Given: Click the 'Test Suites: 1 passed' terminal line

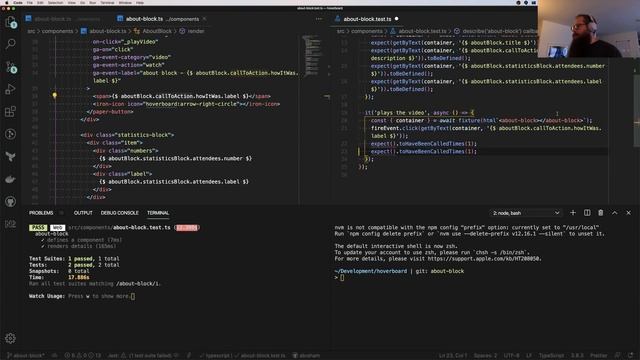Looking at the screenshot, I should (x=74, y=259).
